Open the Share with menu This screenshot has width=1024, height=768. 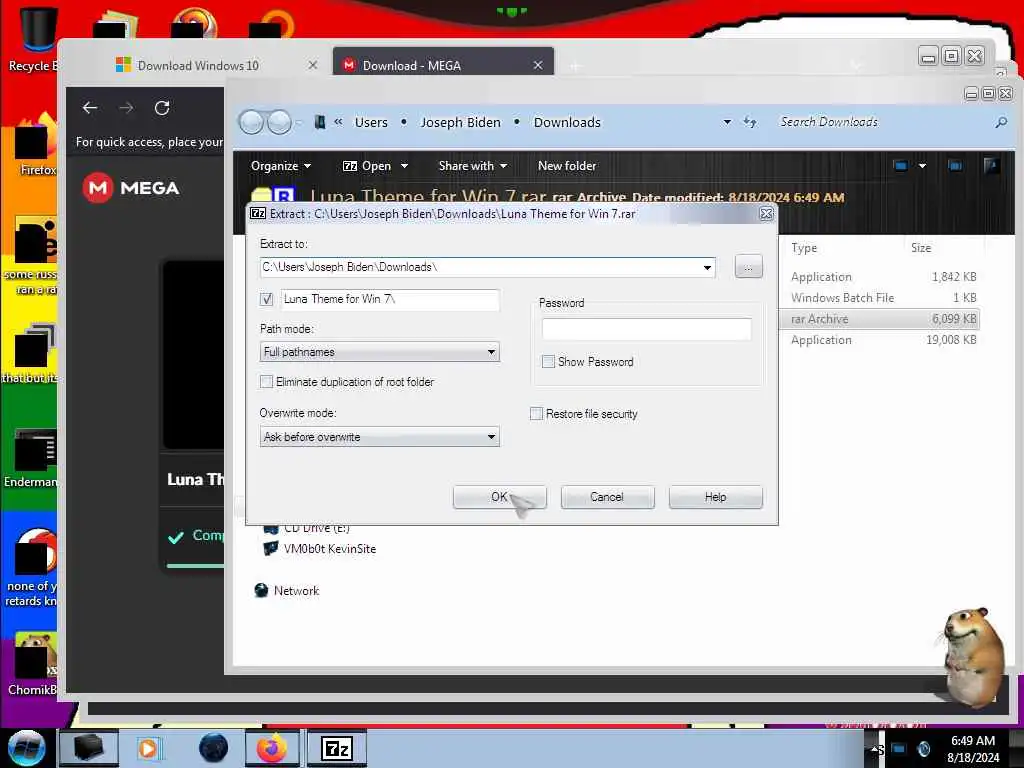click(473, 166)
